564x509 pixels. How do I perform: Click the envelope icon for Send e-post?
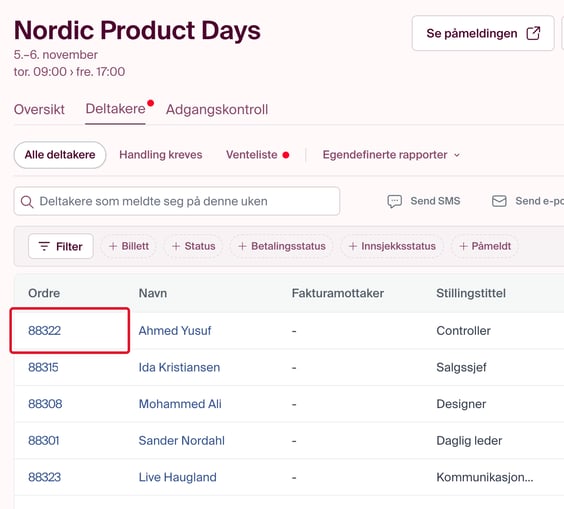499,201
